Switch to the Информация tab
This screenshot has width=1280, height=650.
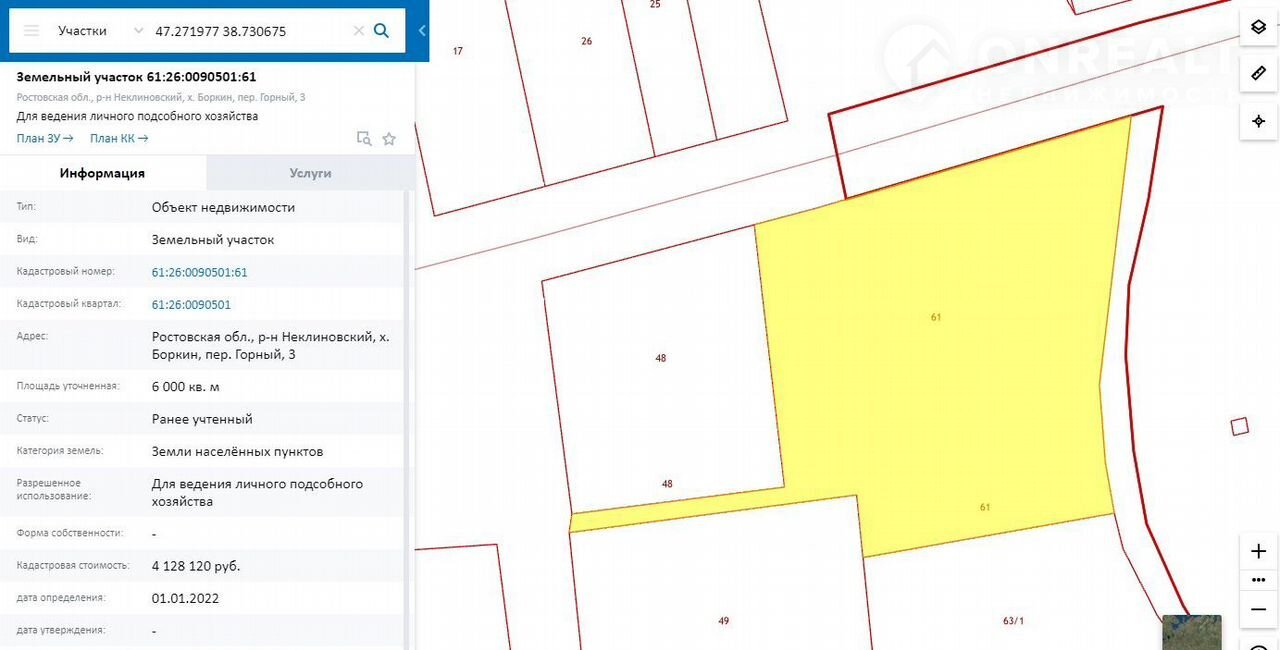click(102, 173)
